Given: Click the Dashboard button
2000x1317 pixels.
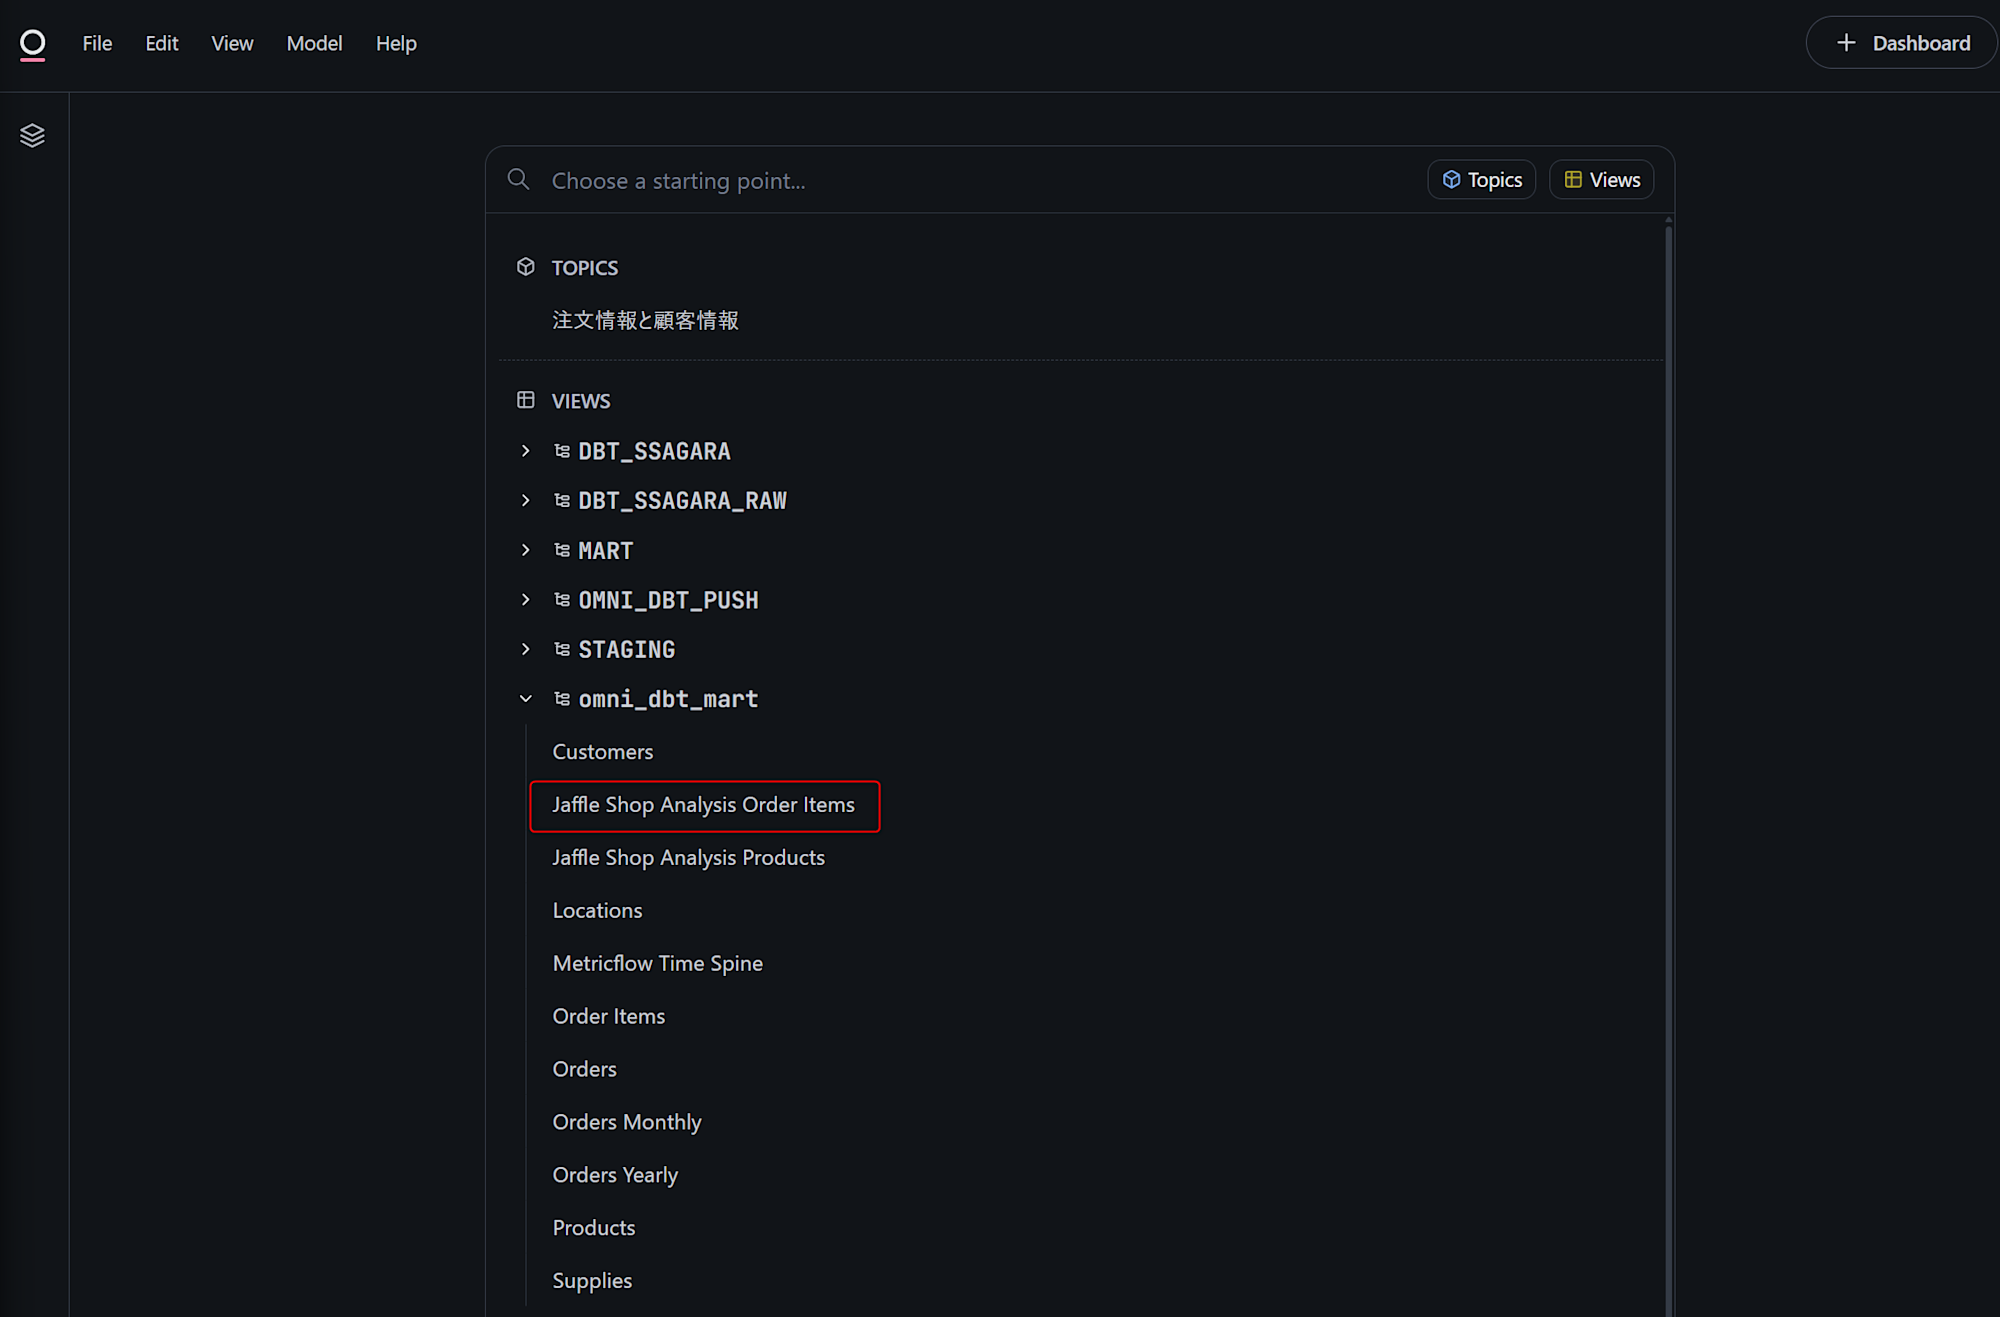Looking at the screenshot, I should 1902,43.
